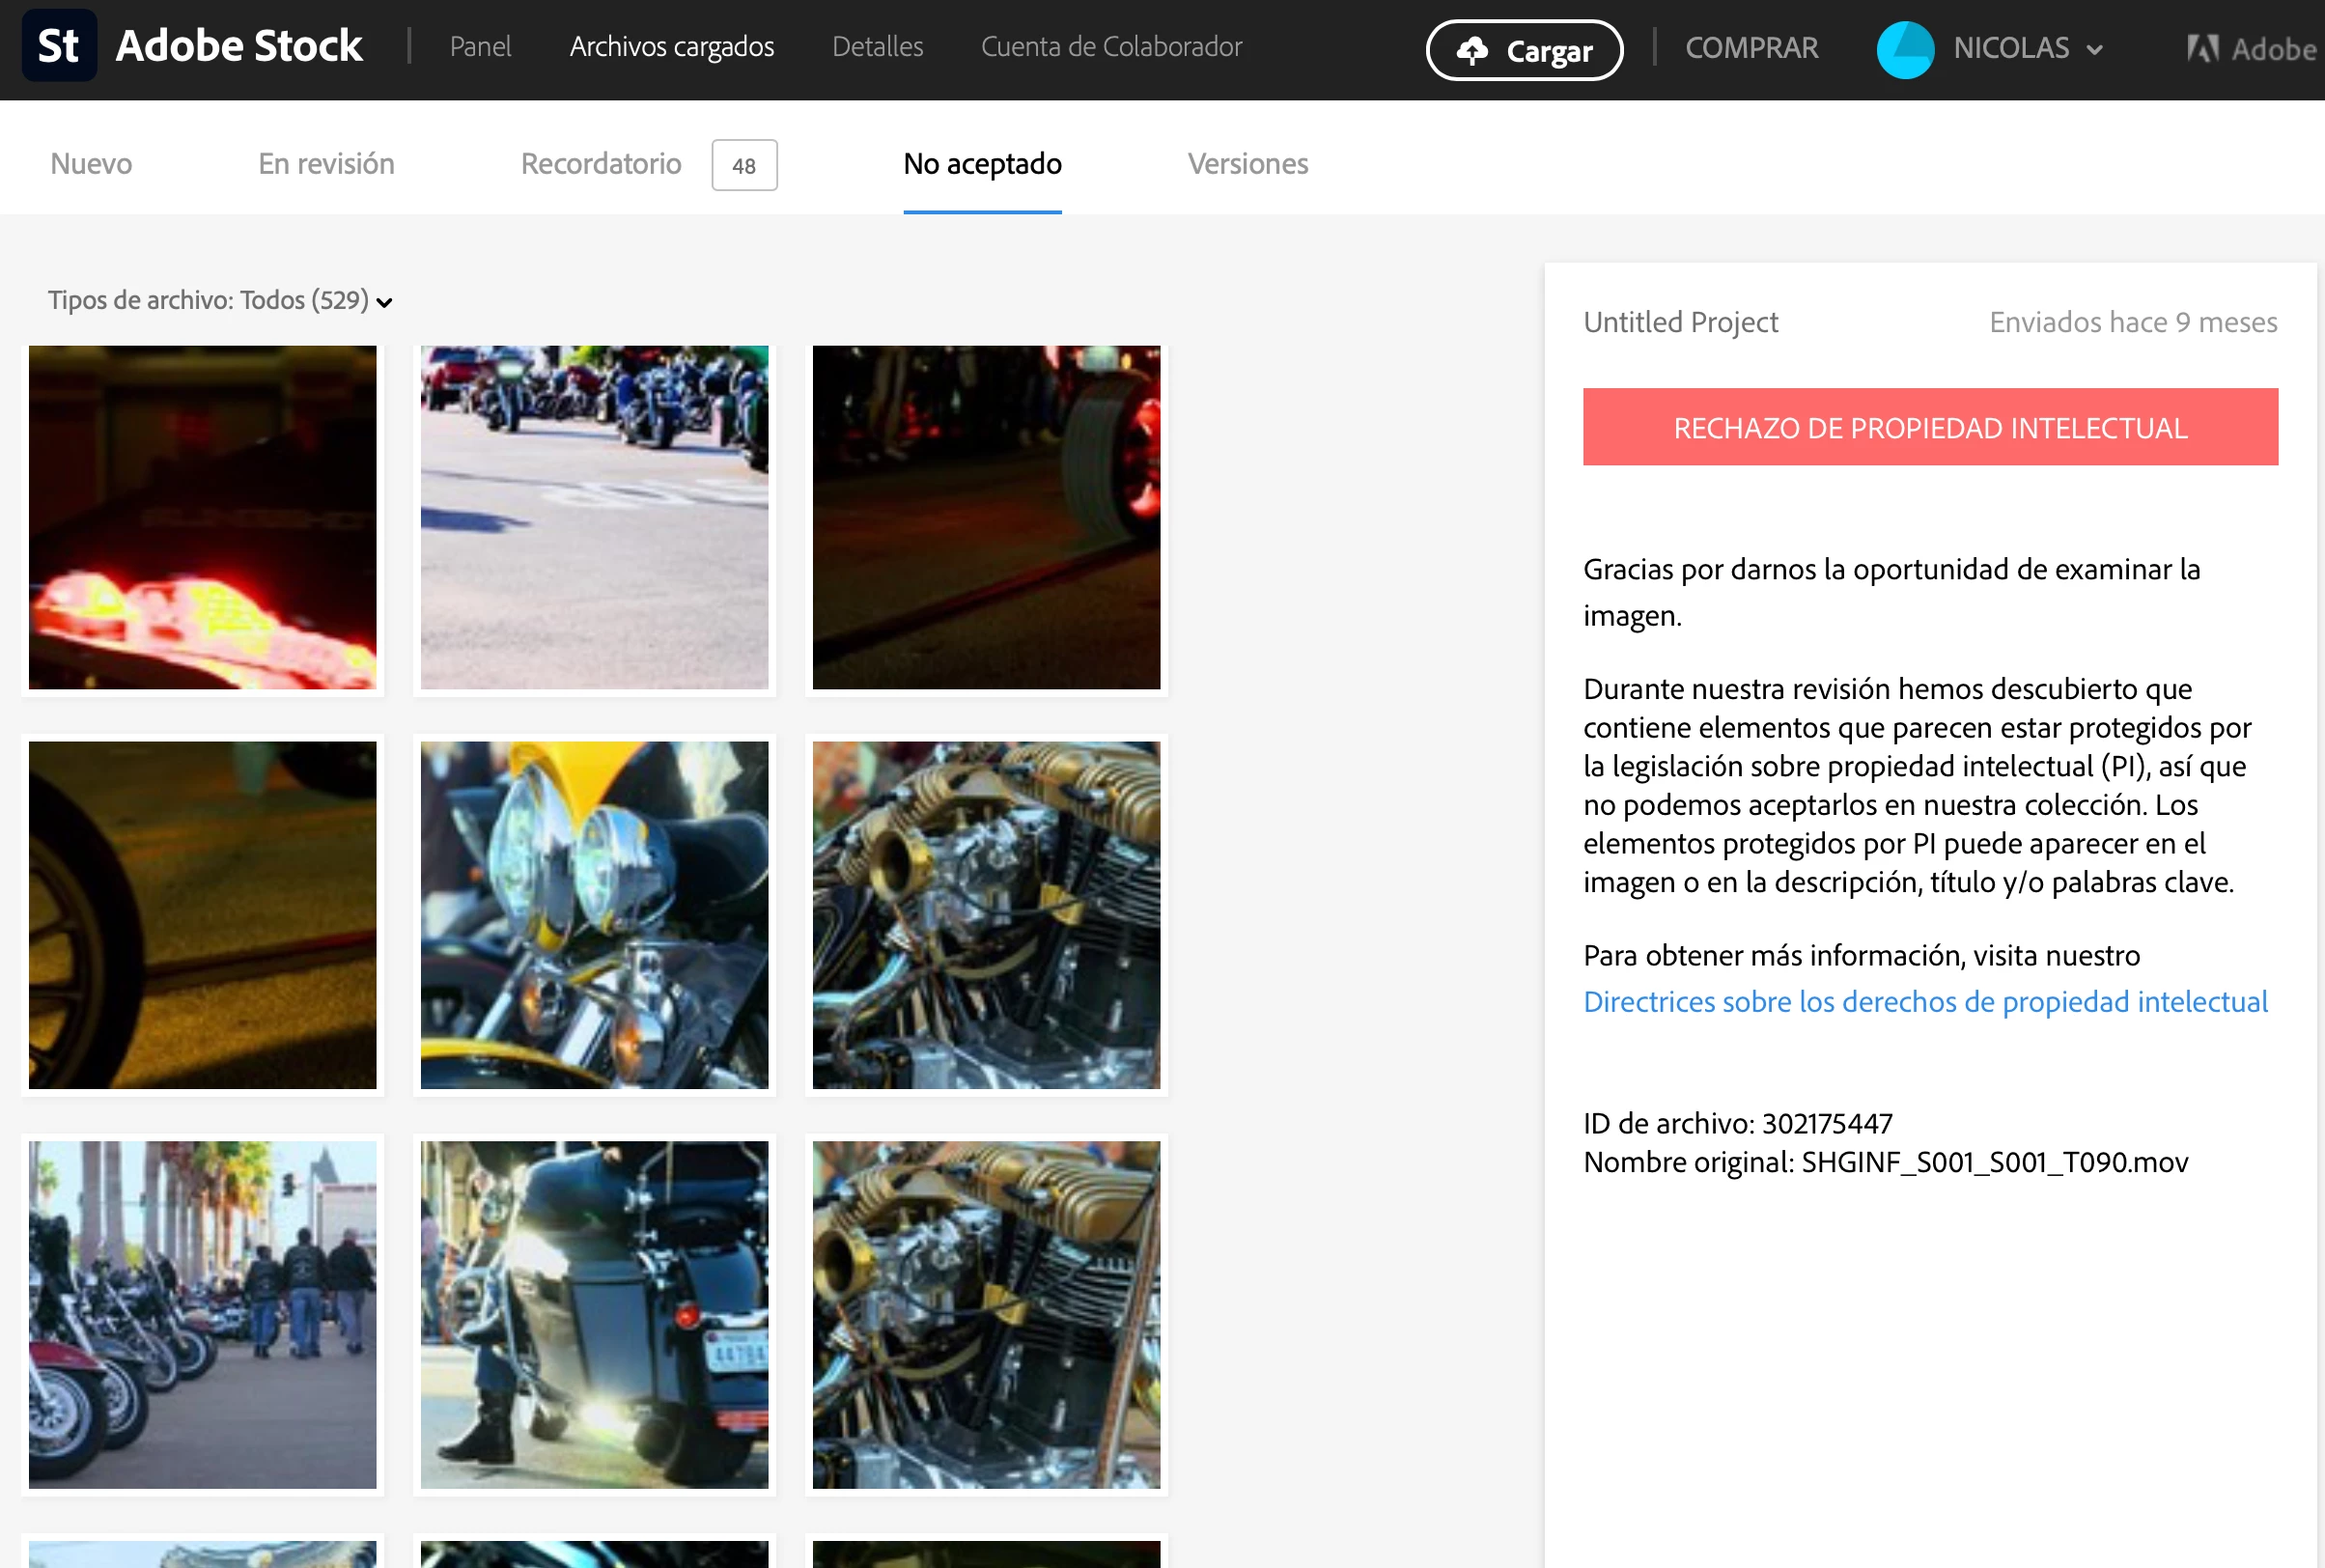This screenshot has width=2325, height=1568.
Task: Switch to the Nuevo tab
Action: point(91,164)
